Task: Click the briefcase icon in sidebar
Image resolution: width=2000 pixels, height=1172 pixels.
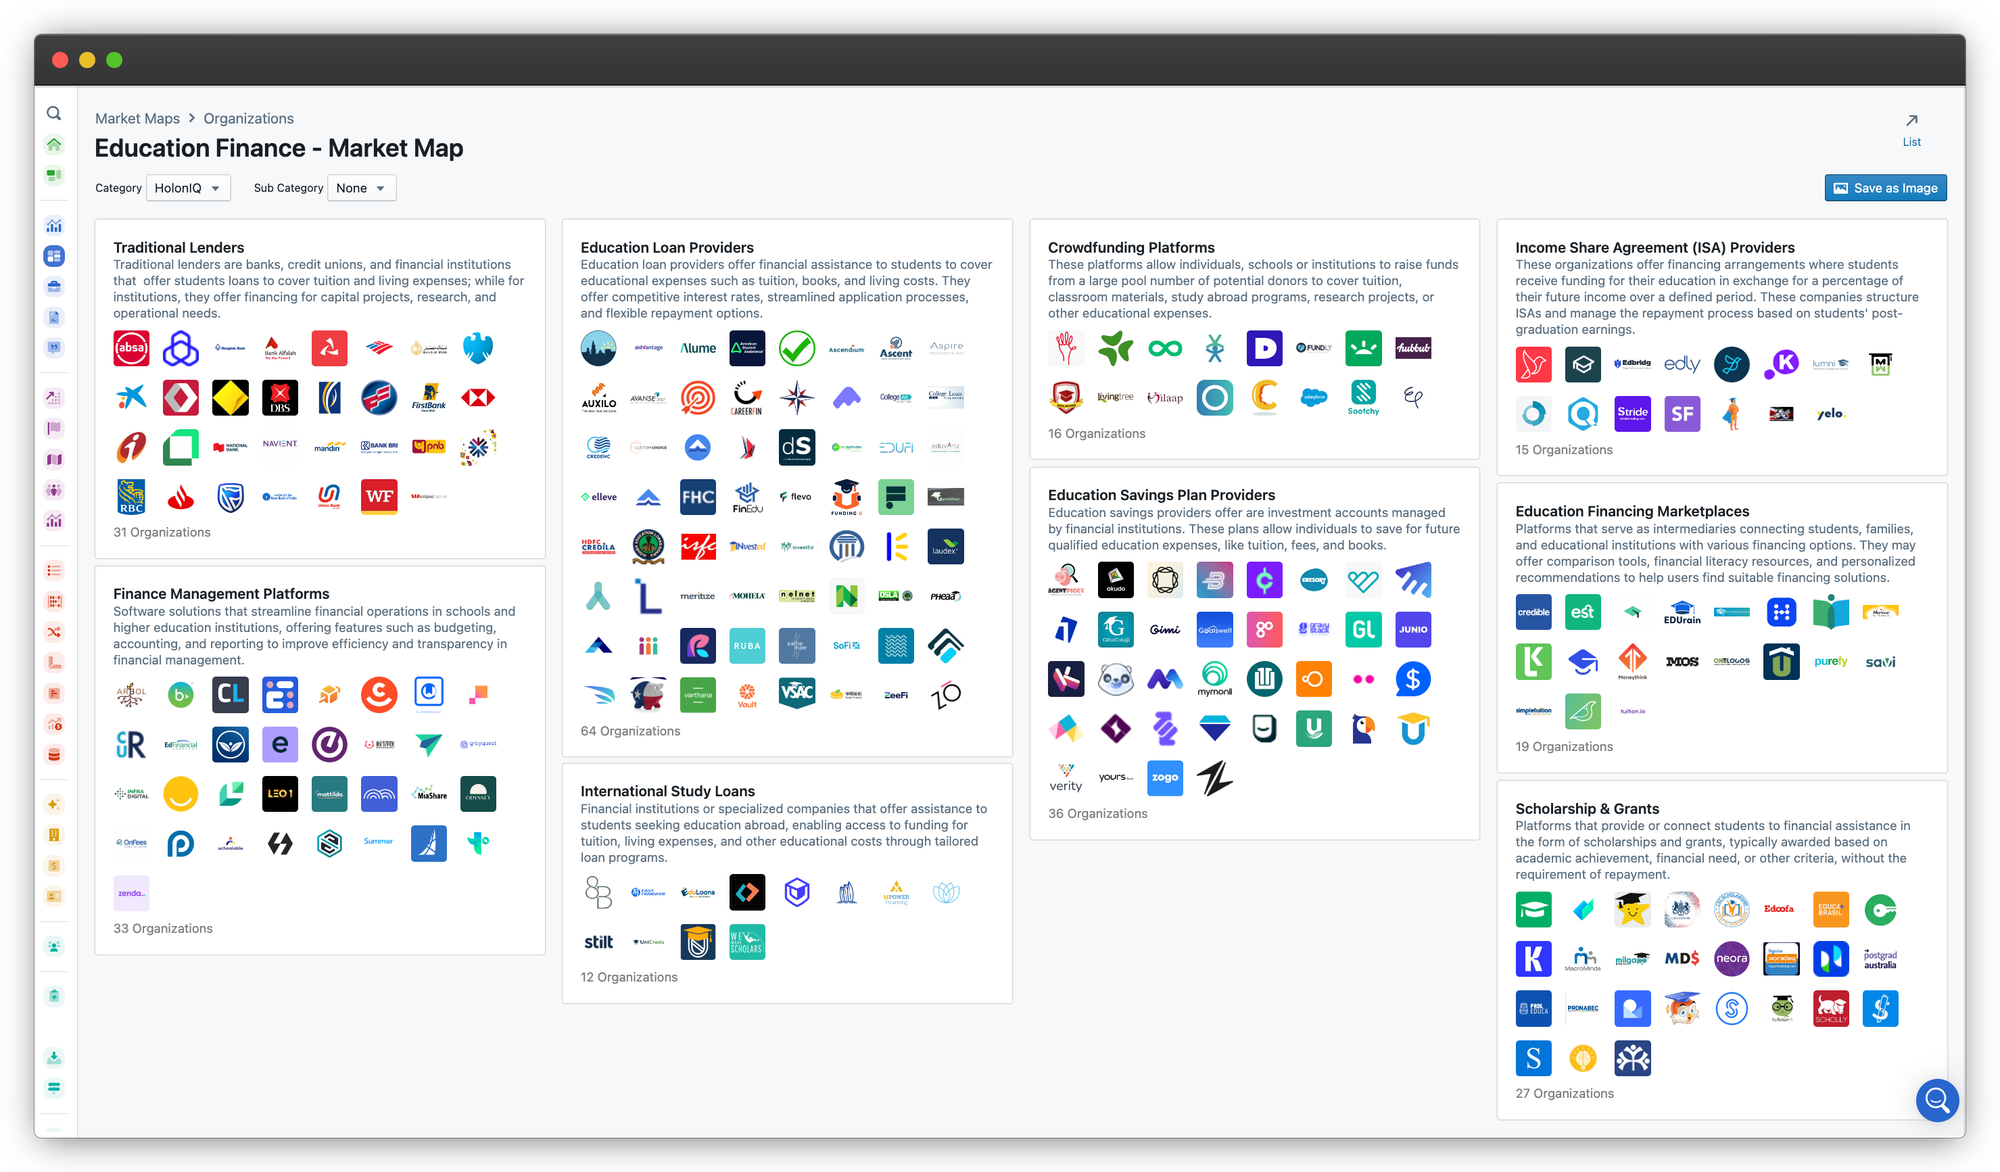Action: click(x=54, y=287)
